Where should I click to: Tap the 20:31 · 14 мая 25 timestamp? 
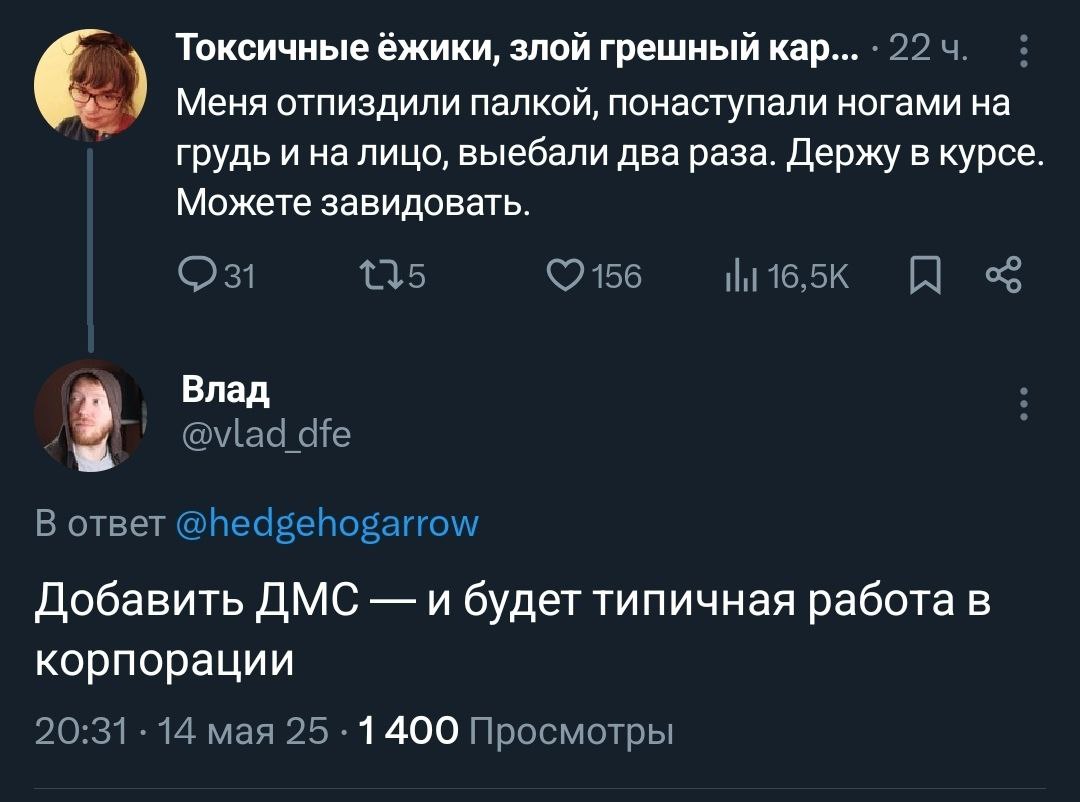pos(181,732)
